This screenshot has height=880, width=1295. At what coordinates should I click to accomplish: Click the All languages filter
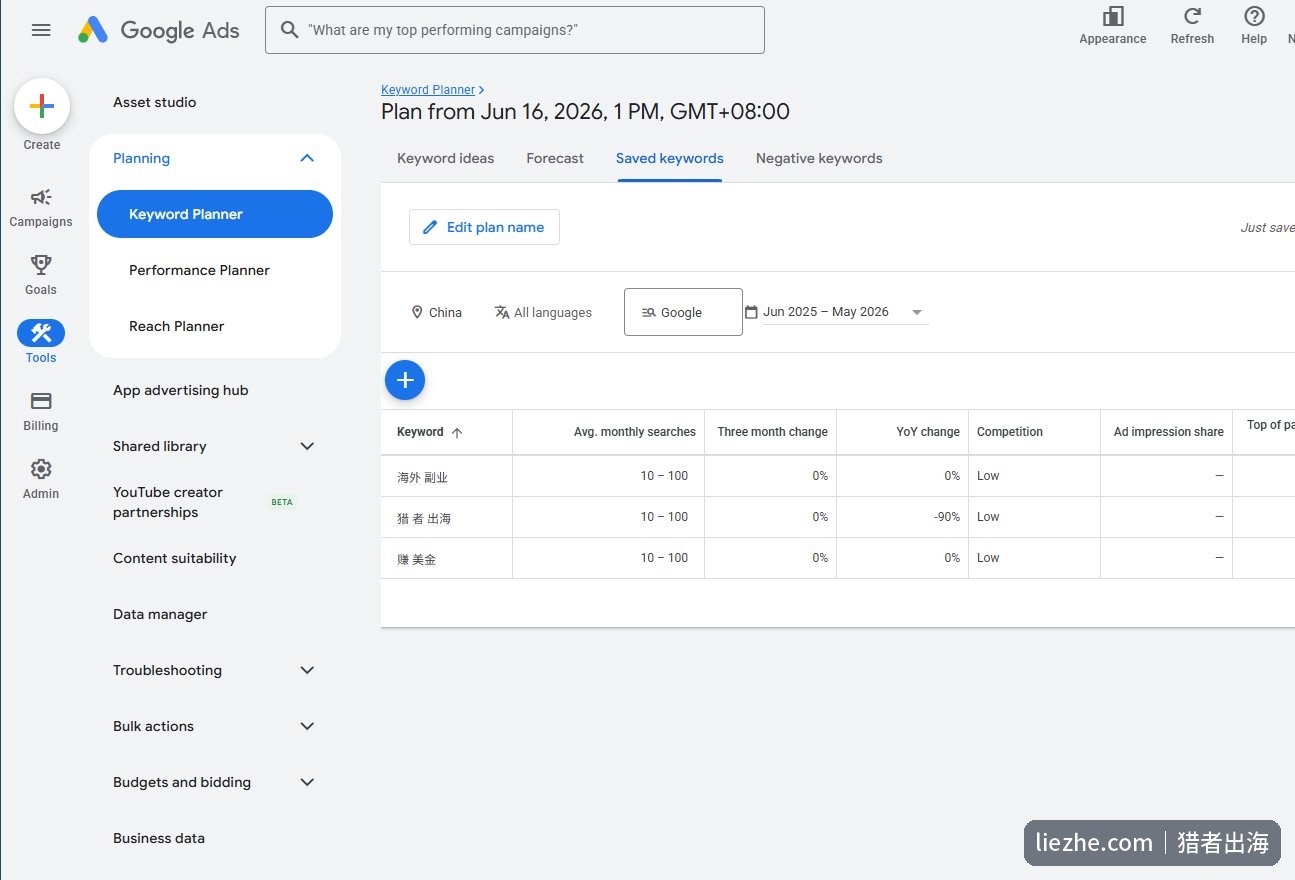coord(543,312)
